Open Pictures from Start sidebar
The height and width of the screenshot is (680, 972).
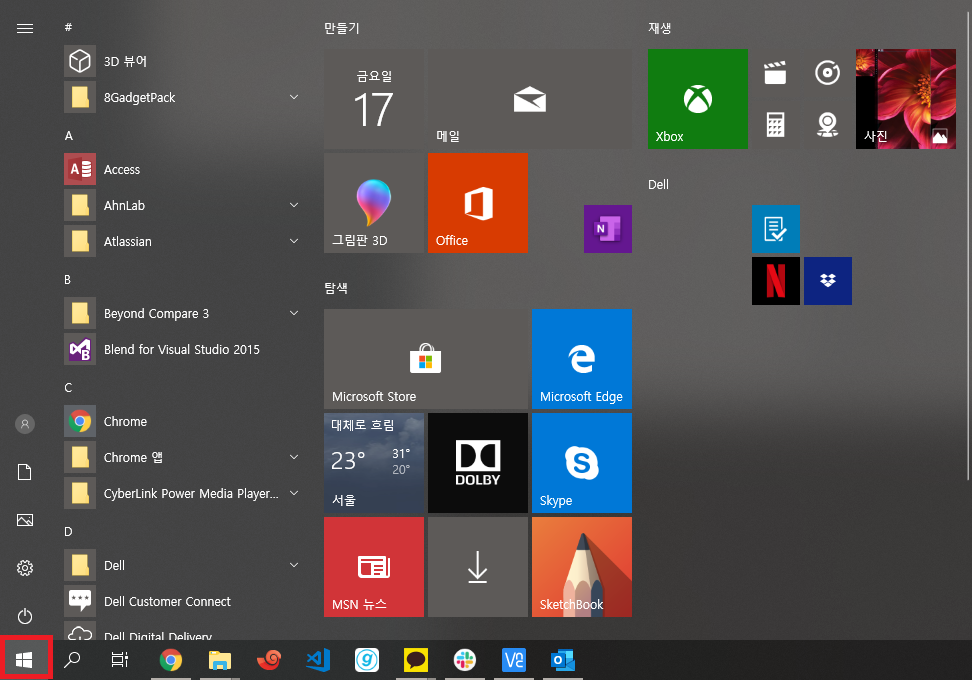pyautogui.click(x=25, y=520)
